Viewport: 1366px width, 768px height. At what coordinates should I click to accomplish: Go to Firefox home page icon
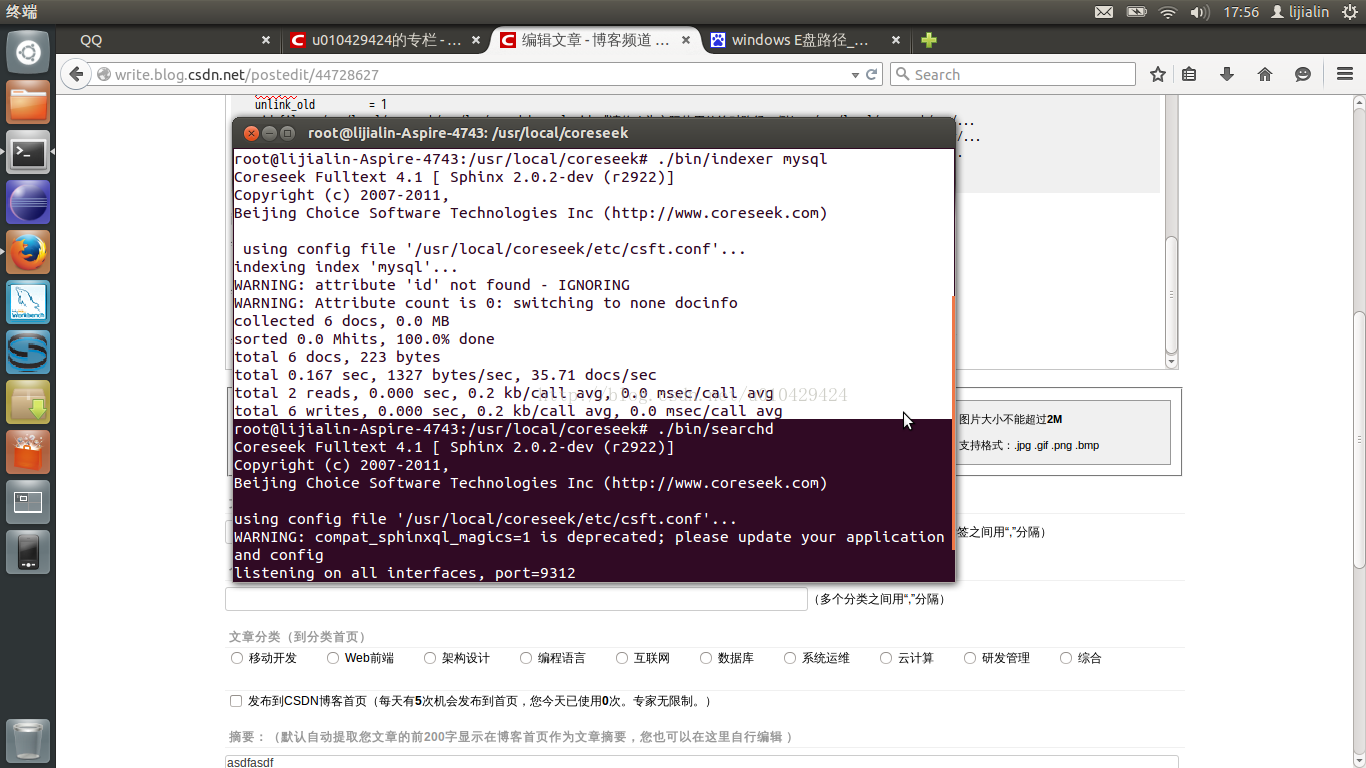pos(1265,74)
